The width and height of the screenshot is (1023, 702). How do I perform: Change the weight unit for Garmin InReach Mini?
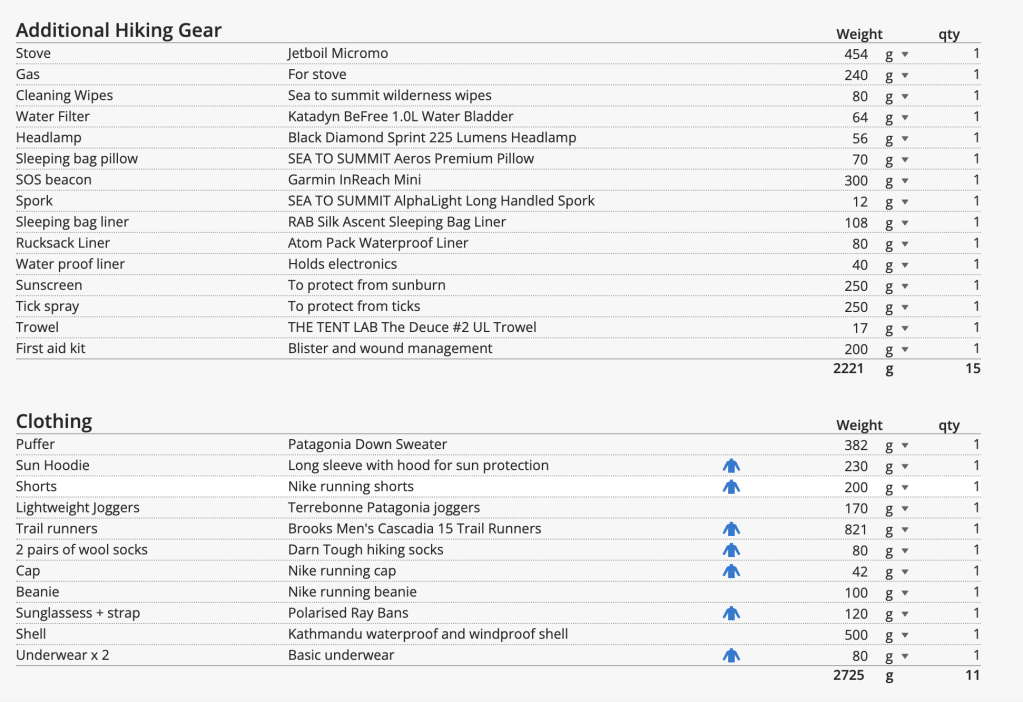(896, 181)
